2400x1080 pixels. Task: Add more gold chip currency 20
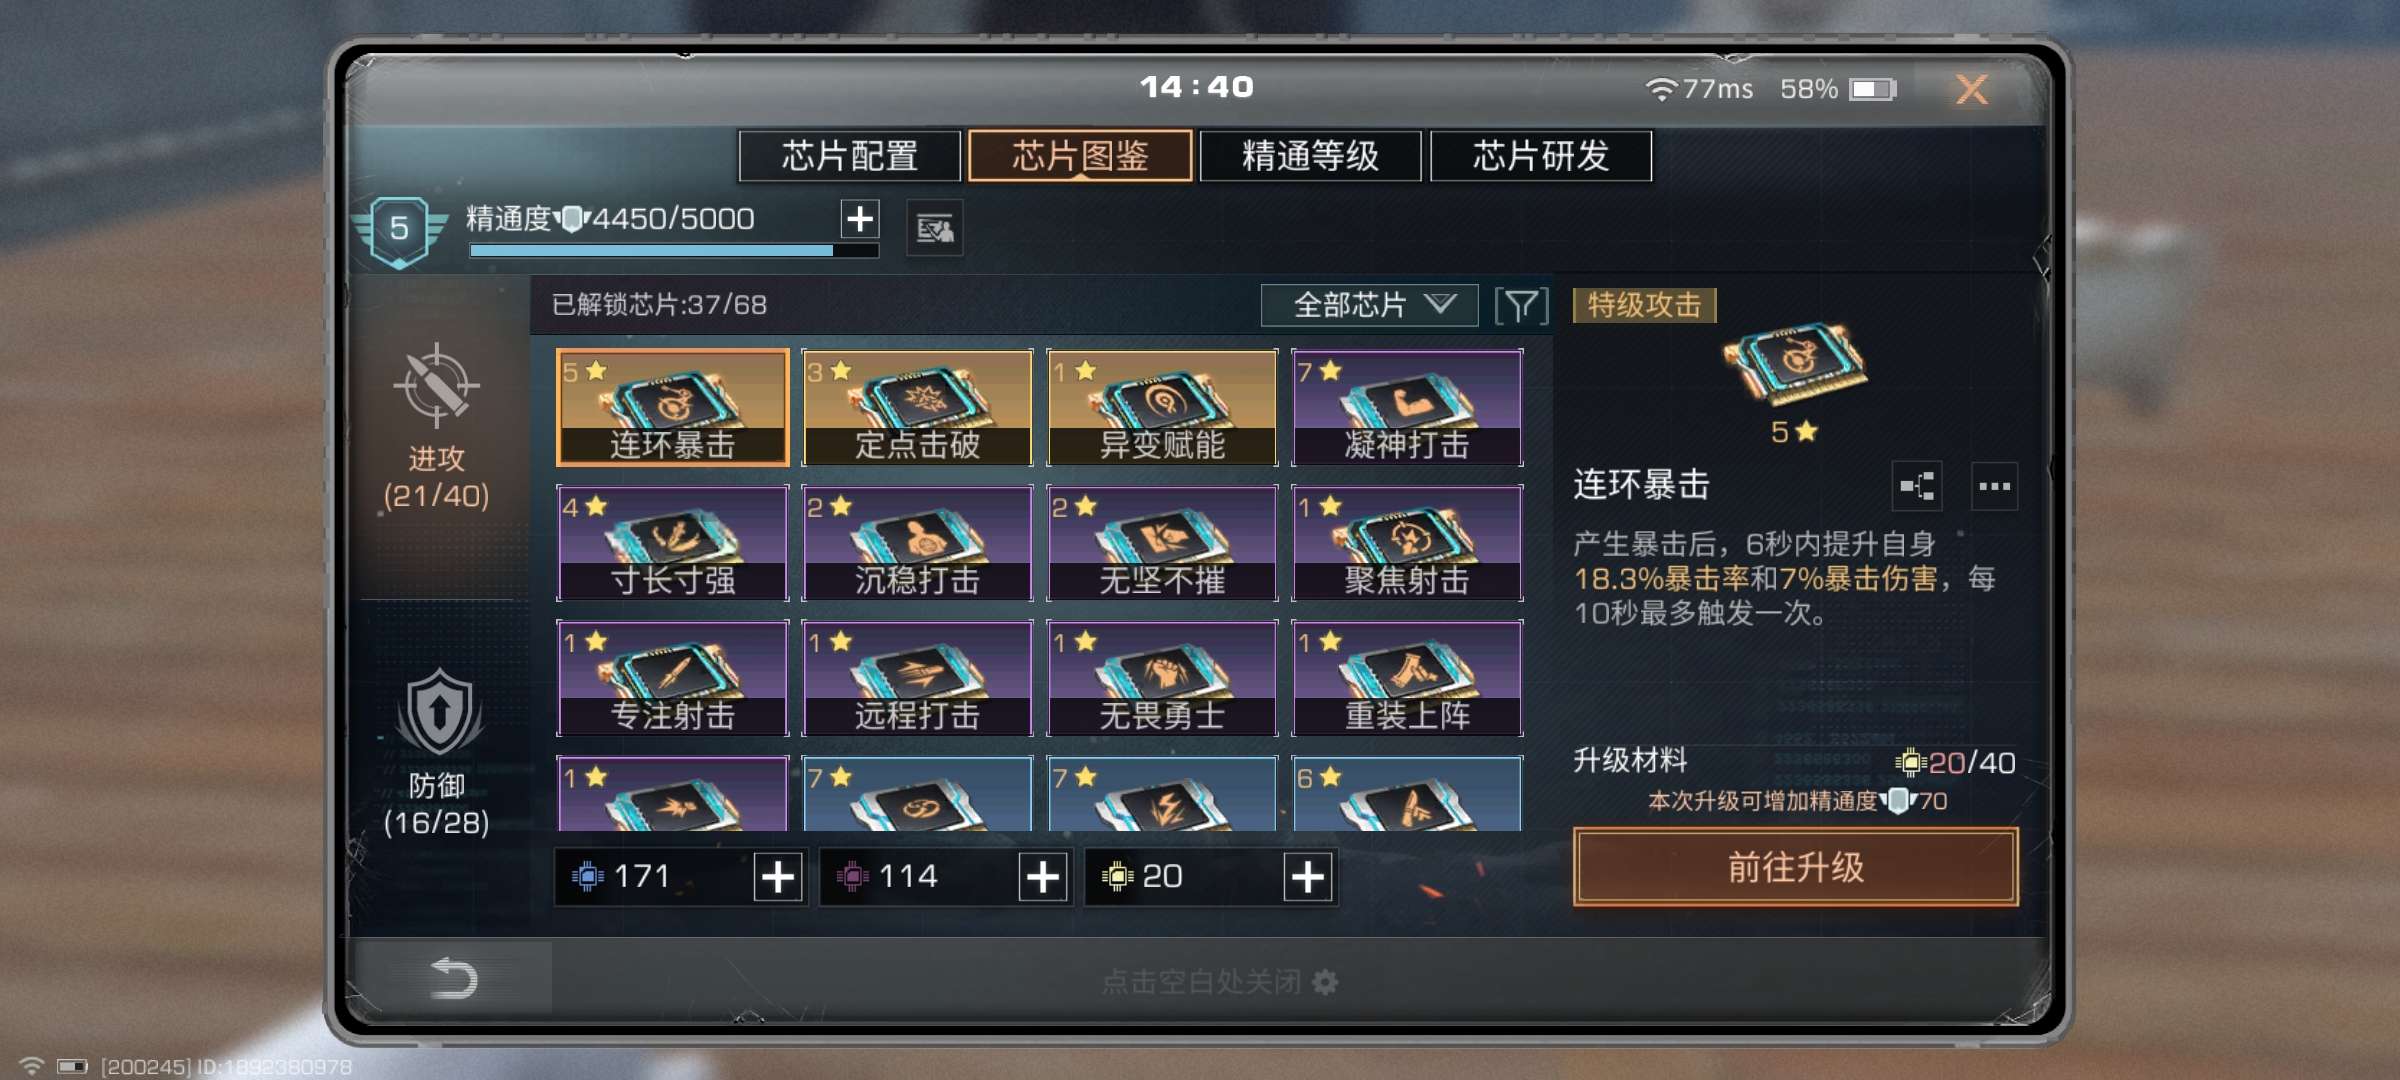(1308, 877)
